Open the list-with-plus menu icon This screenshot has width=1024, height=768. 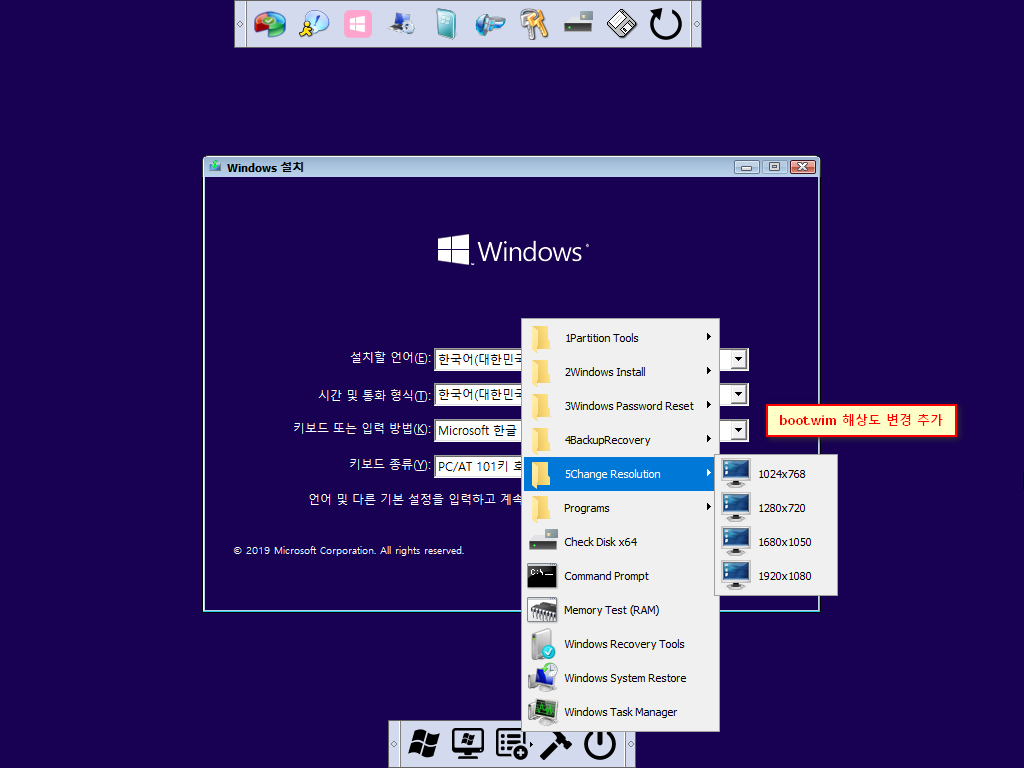[x=512, y=744]
